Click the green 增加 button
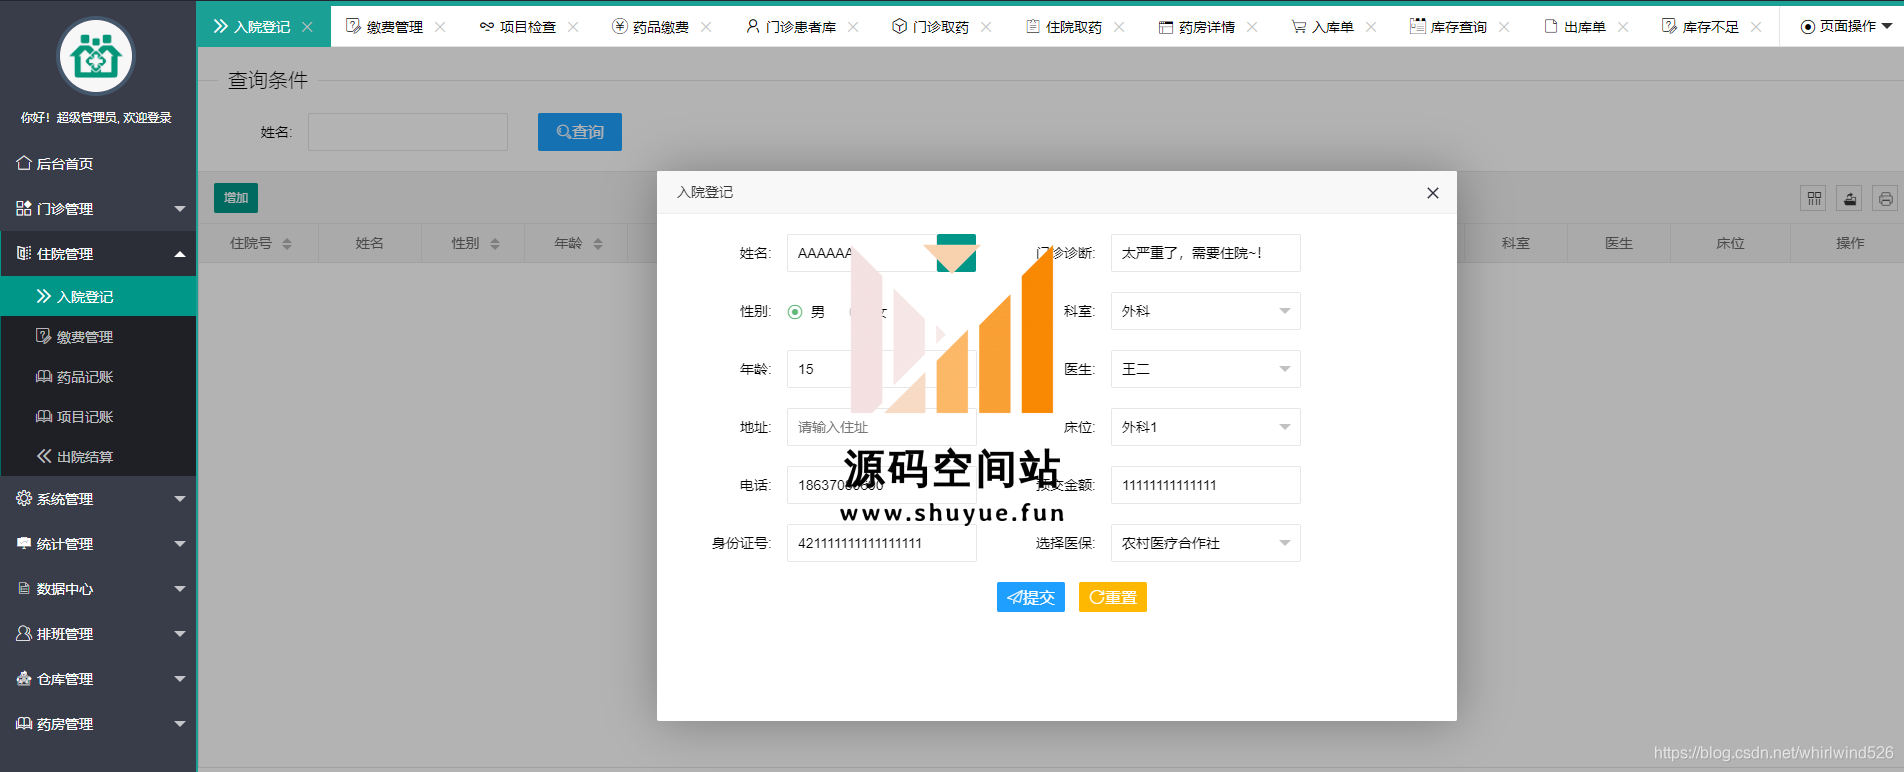This screenshot has width=1904, height=772. pyautogui.click(x=236, y=198)
